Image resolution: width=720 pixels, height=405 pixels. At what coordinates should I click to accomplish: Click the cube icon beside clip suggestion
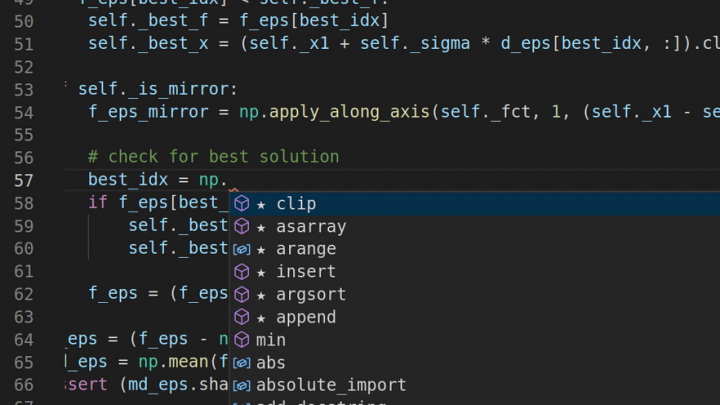click(241, 204)
